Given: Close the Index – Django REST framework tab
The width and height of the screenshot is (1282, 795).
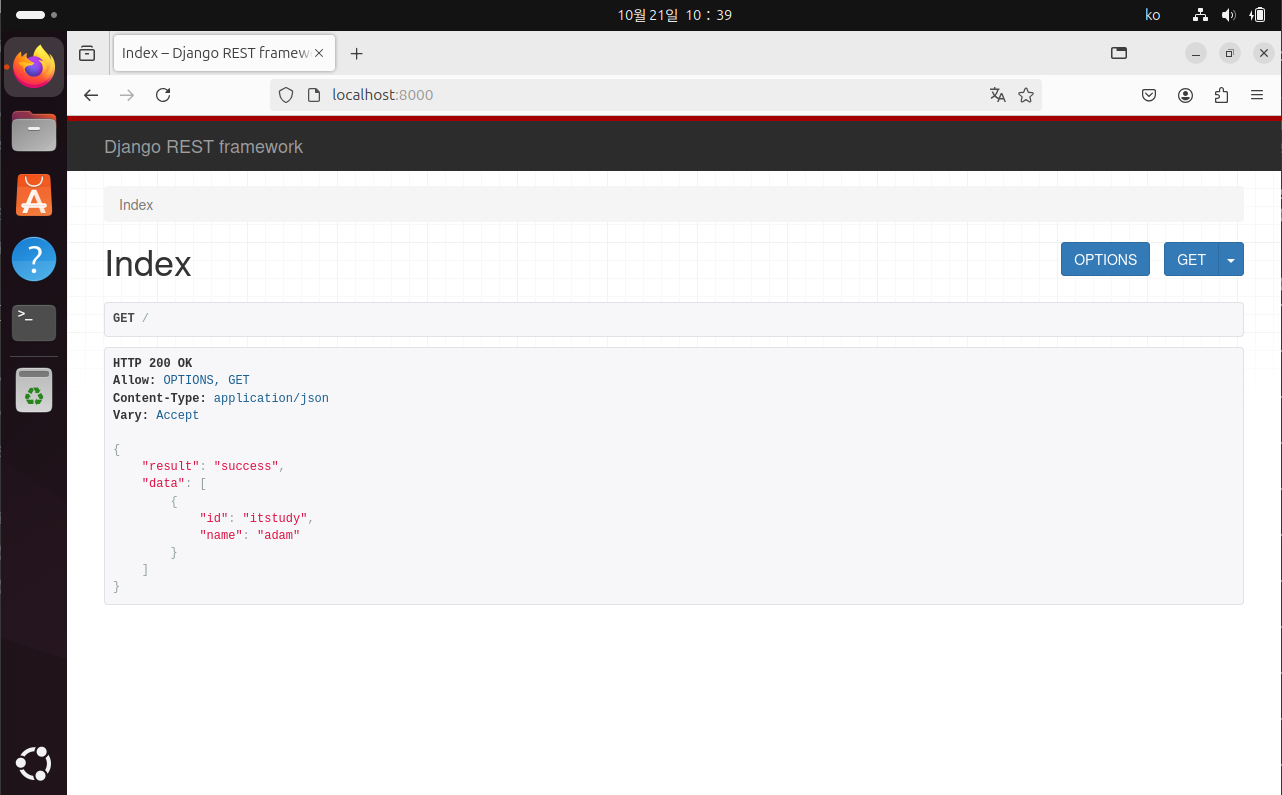Looking at the screenshot, I should 319,53.
